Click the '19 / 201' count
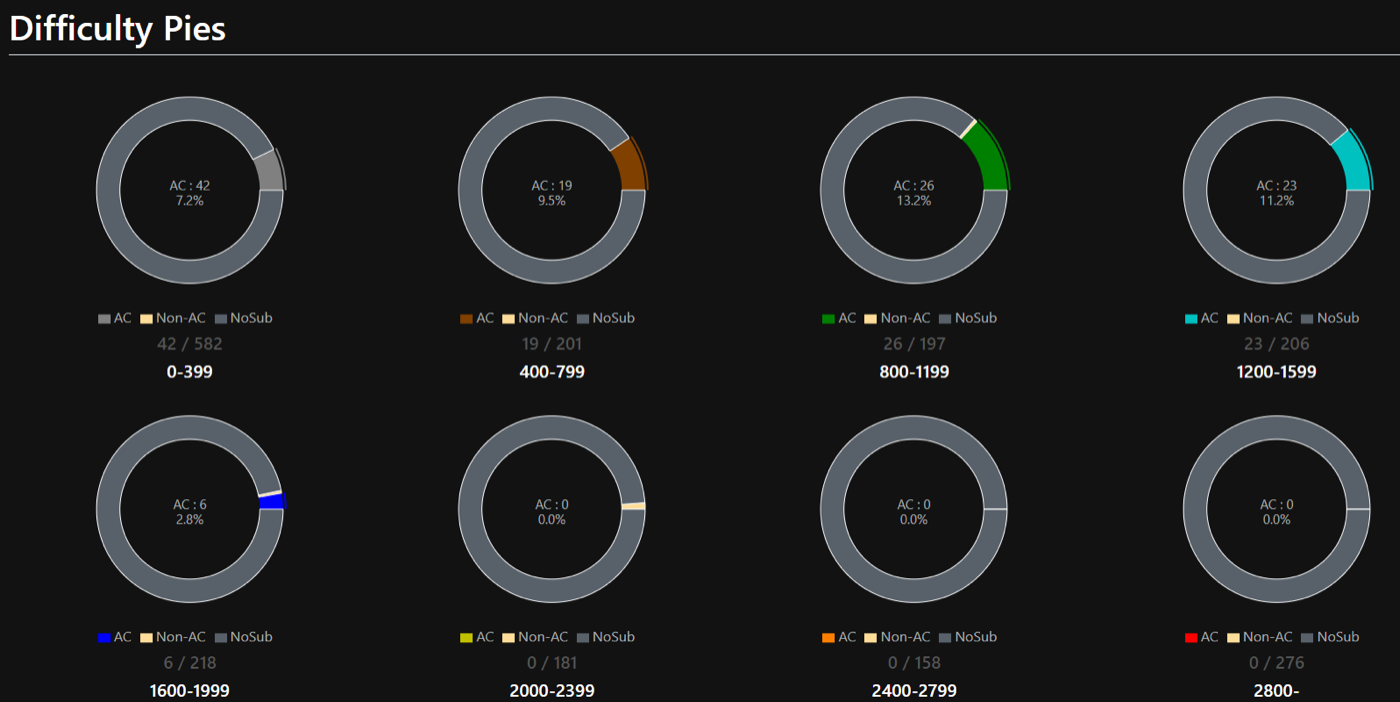The height and width of the screenshot is (702, 1400). click(x=552, y=344)
